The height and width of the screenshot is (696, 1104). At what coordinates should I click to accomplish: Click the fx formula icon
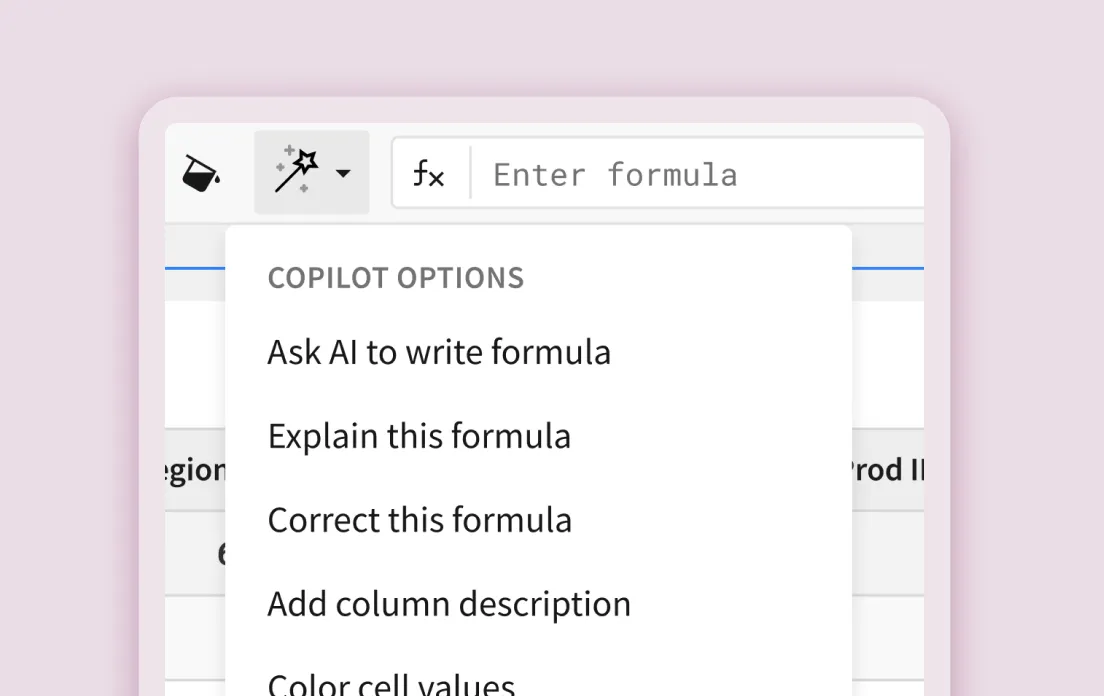point(429,175)
